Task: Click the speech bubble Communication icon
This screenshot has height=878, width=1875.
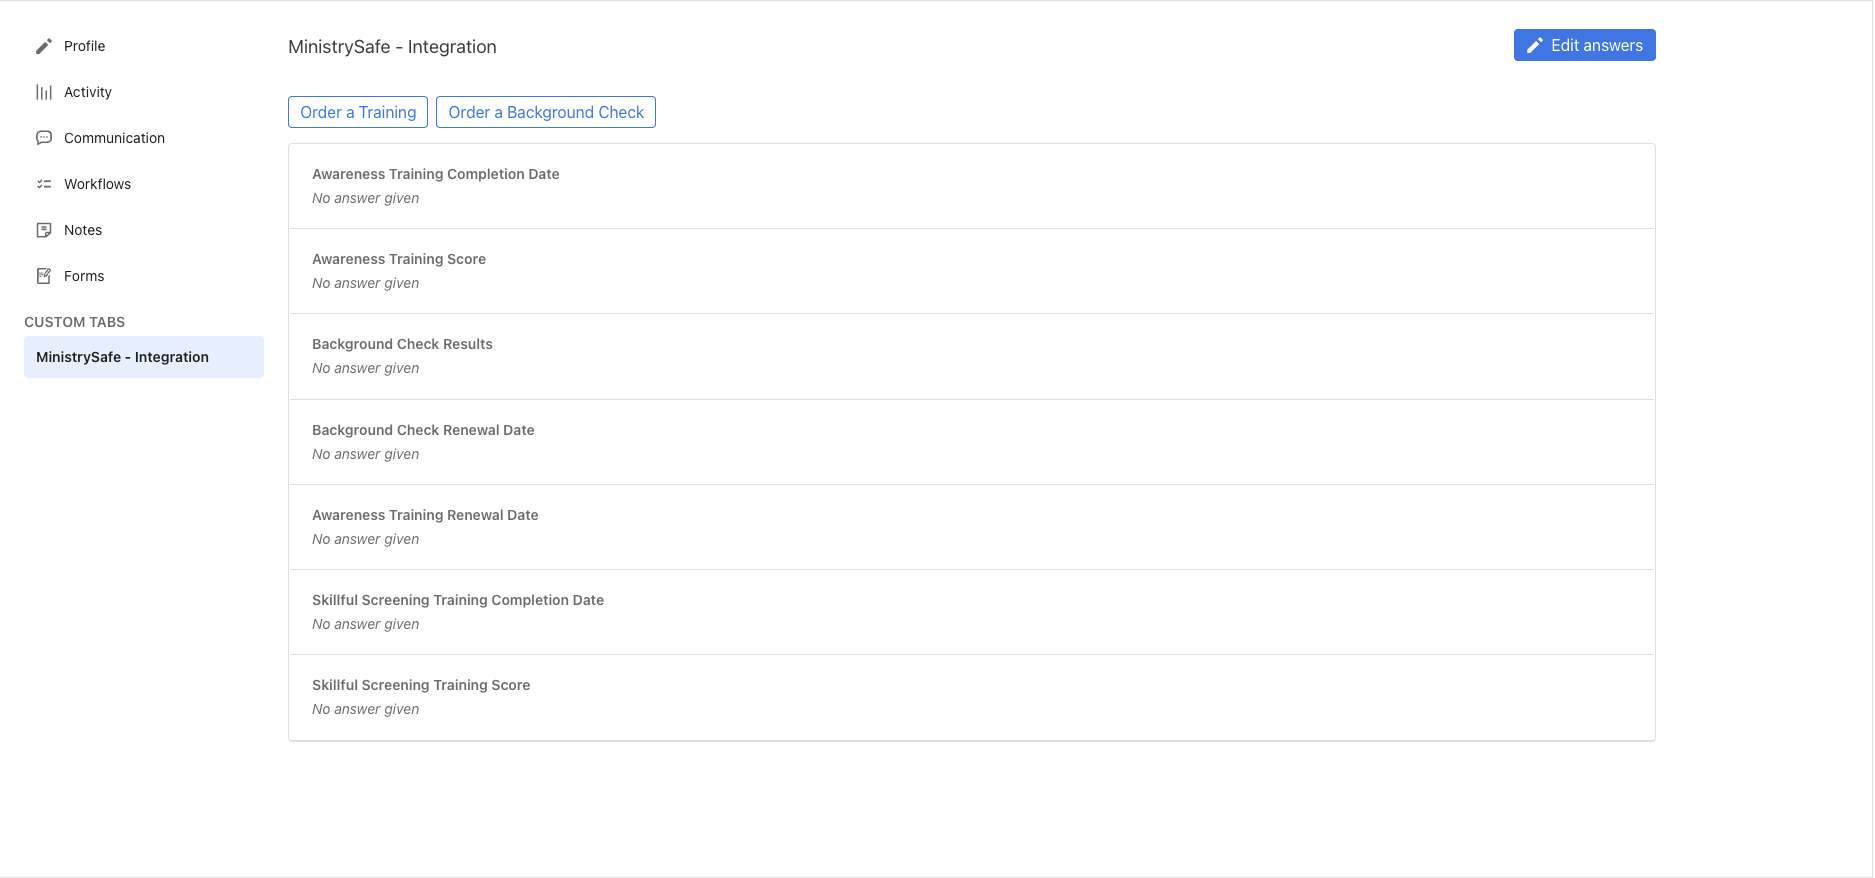Action: click(x=44, y=138)
